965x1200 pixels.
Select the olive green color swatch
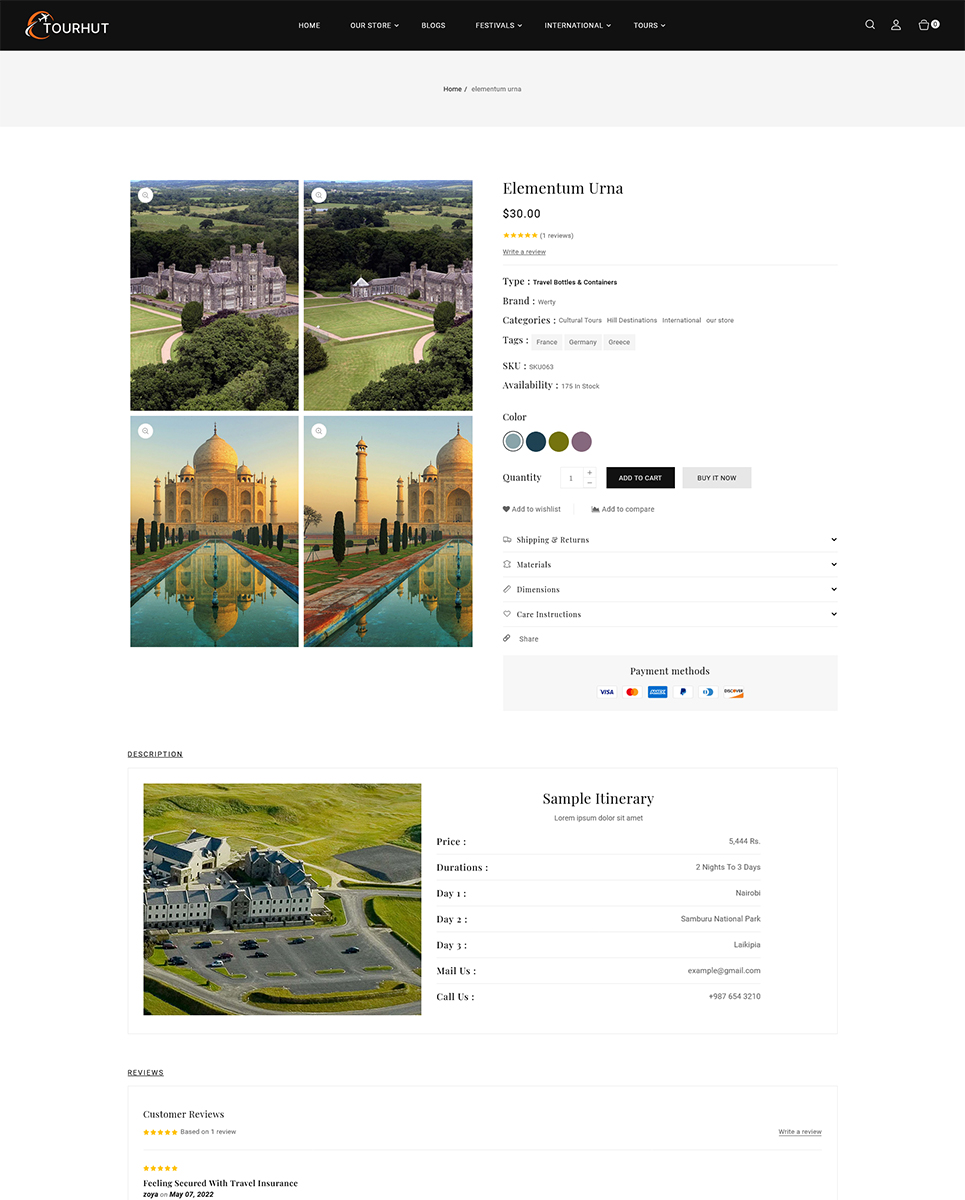[558, 441]
